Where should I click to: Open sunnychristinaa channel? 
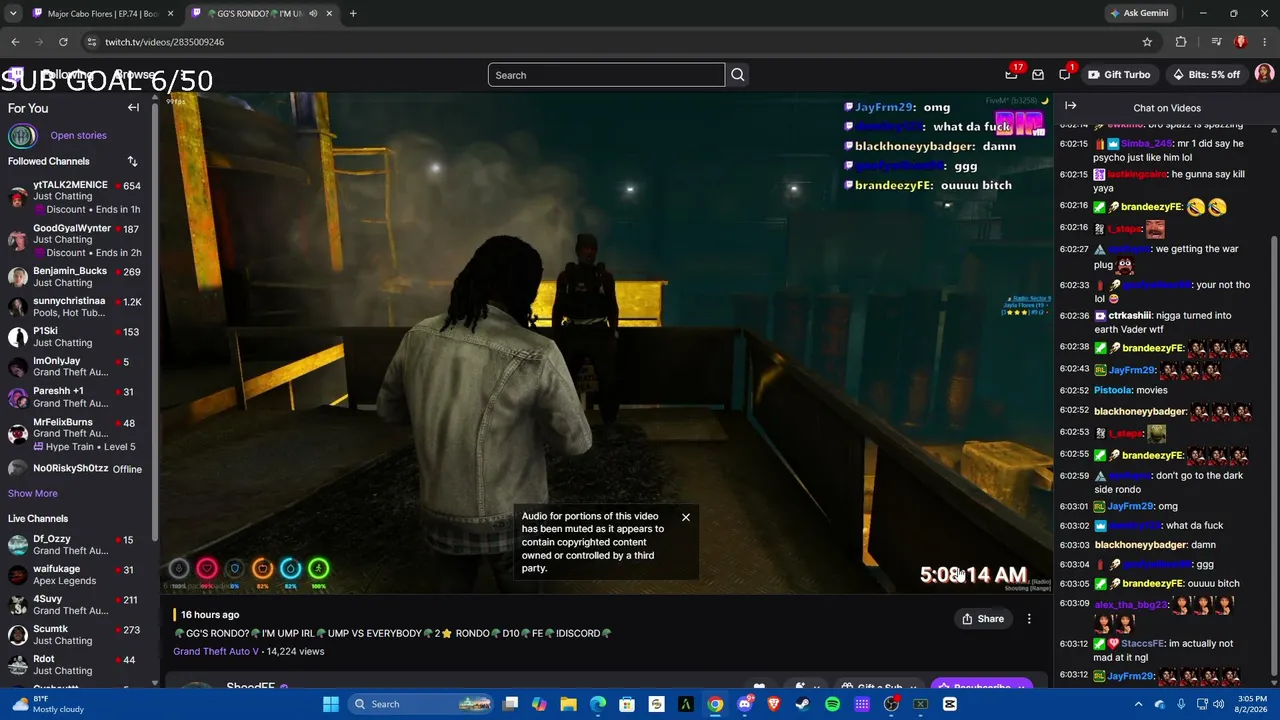coord(75,307)
